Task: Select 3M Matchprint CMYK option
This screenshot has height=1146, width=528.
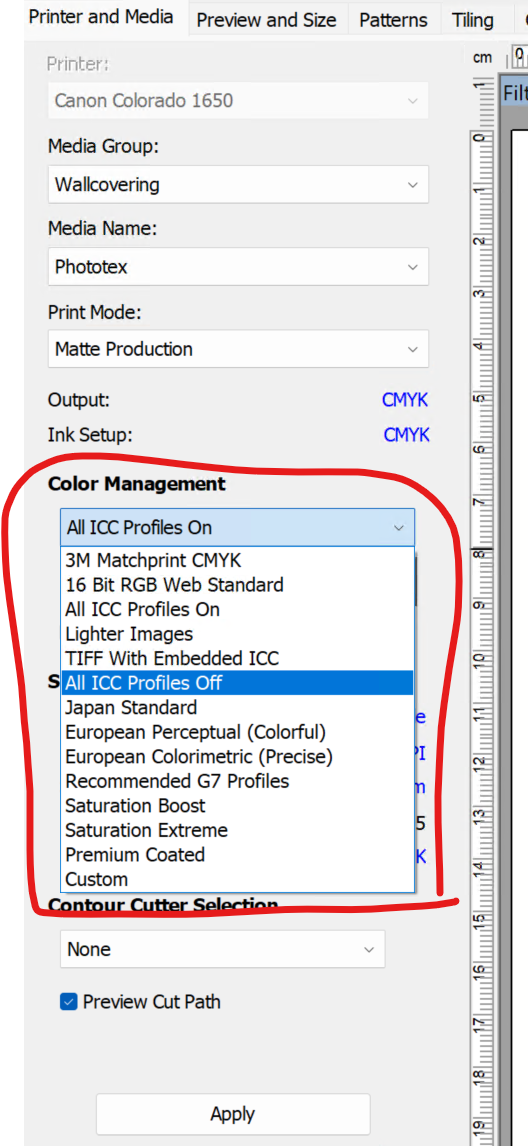Action: point(238,561)
